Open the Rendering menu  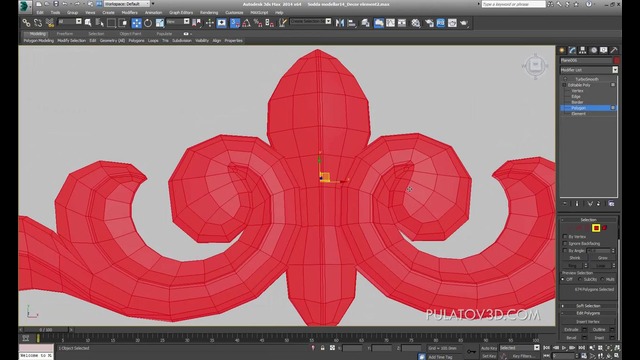(209, 13)
